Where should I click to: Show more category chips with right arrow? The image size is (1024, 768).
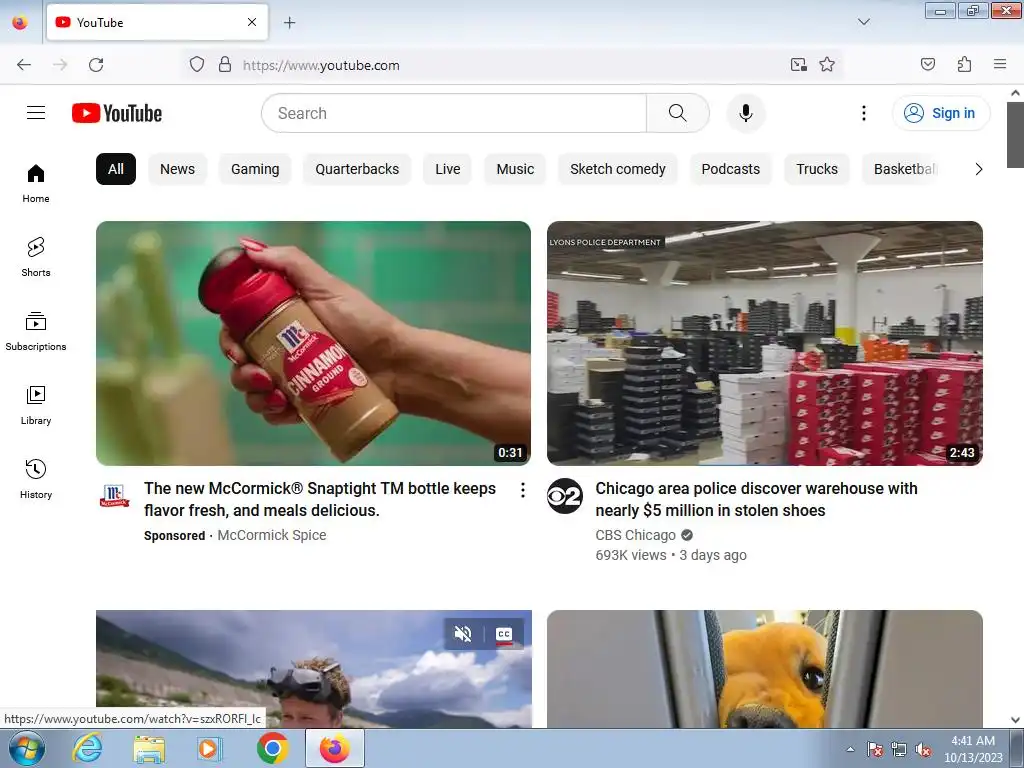(x=978, y=169)
